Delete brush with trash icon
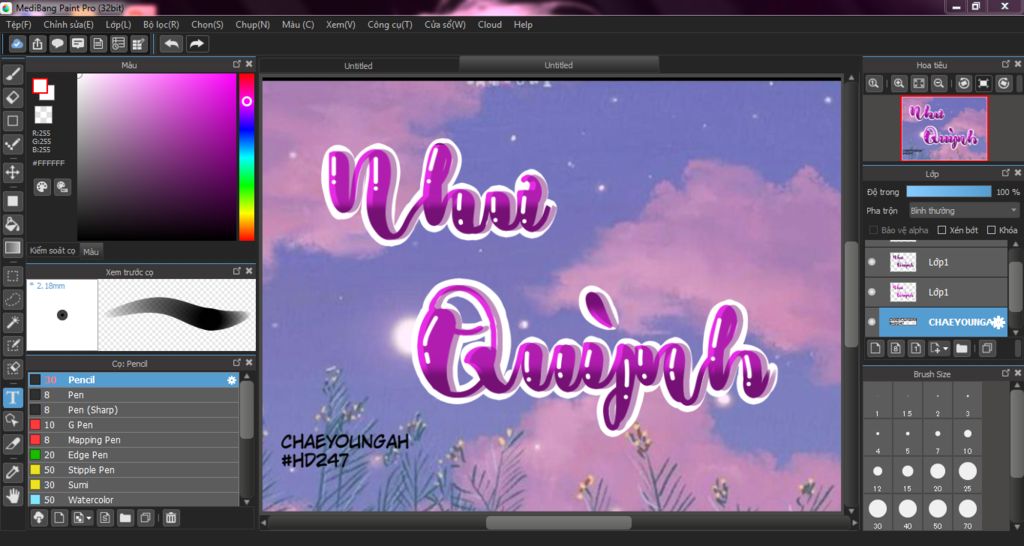1024x546 pixels. coord(170,518)
